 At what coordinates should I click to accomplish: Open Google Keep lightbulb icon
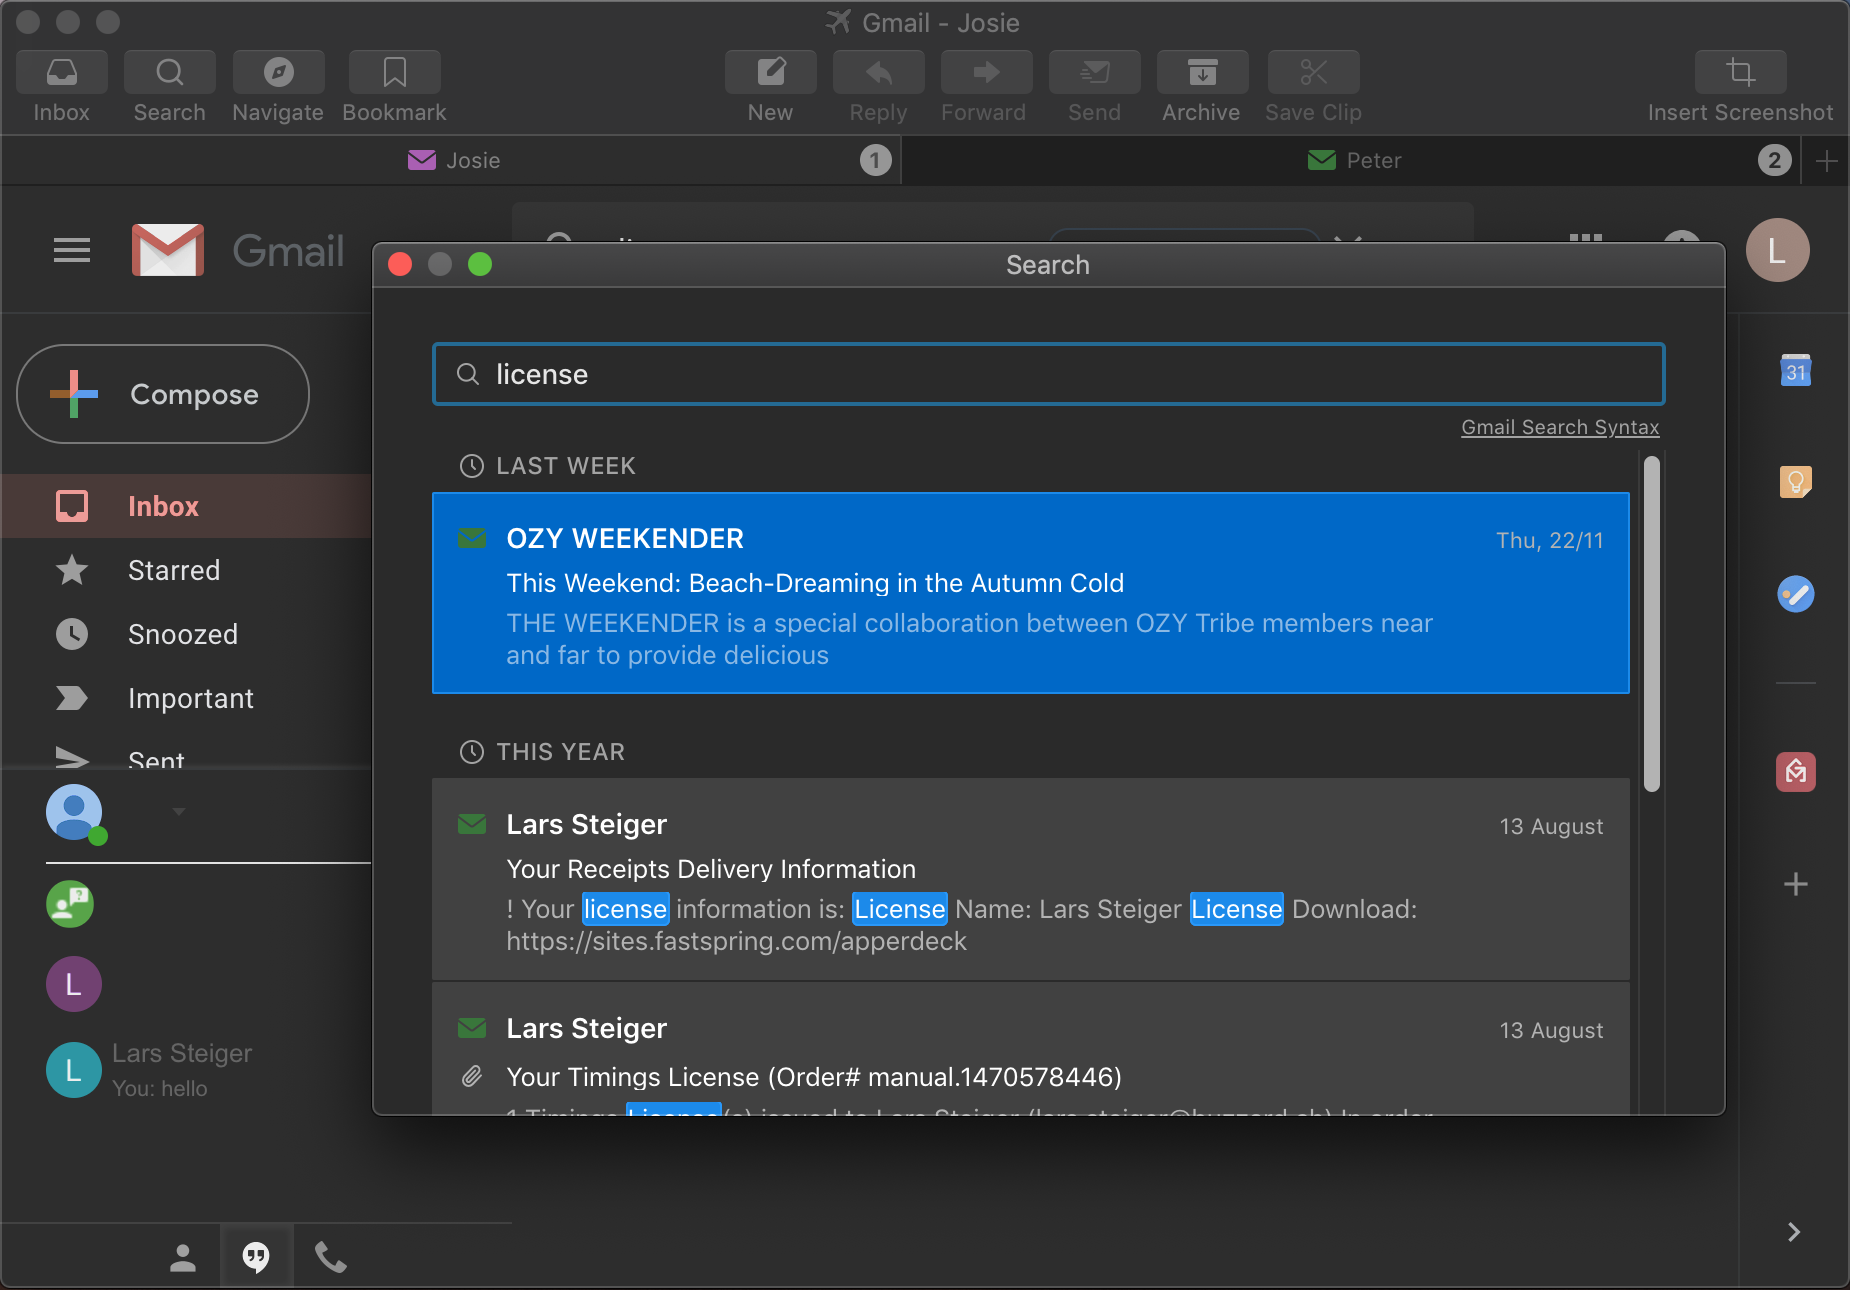coord(1796,483)
